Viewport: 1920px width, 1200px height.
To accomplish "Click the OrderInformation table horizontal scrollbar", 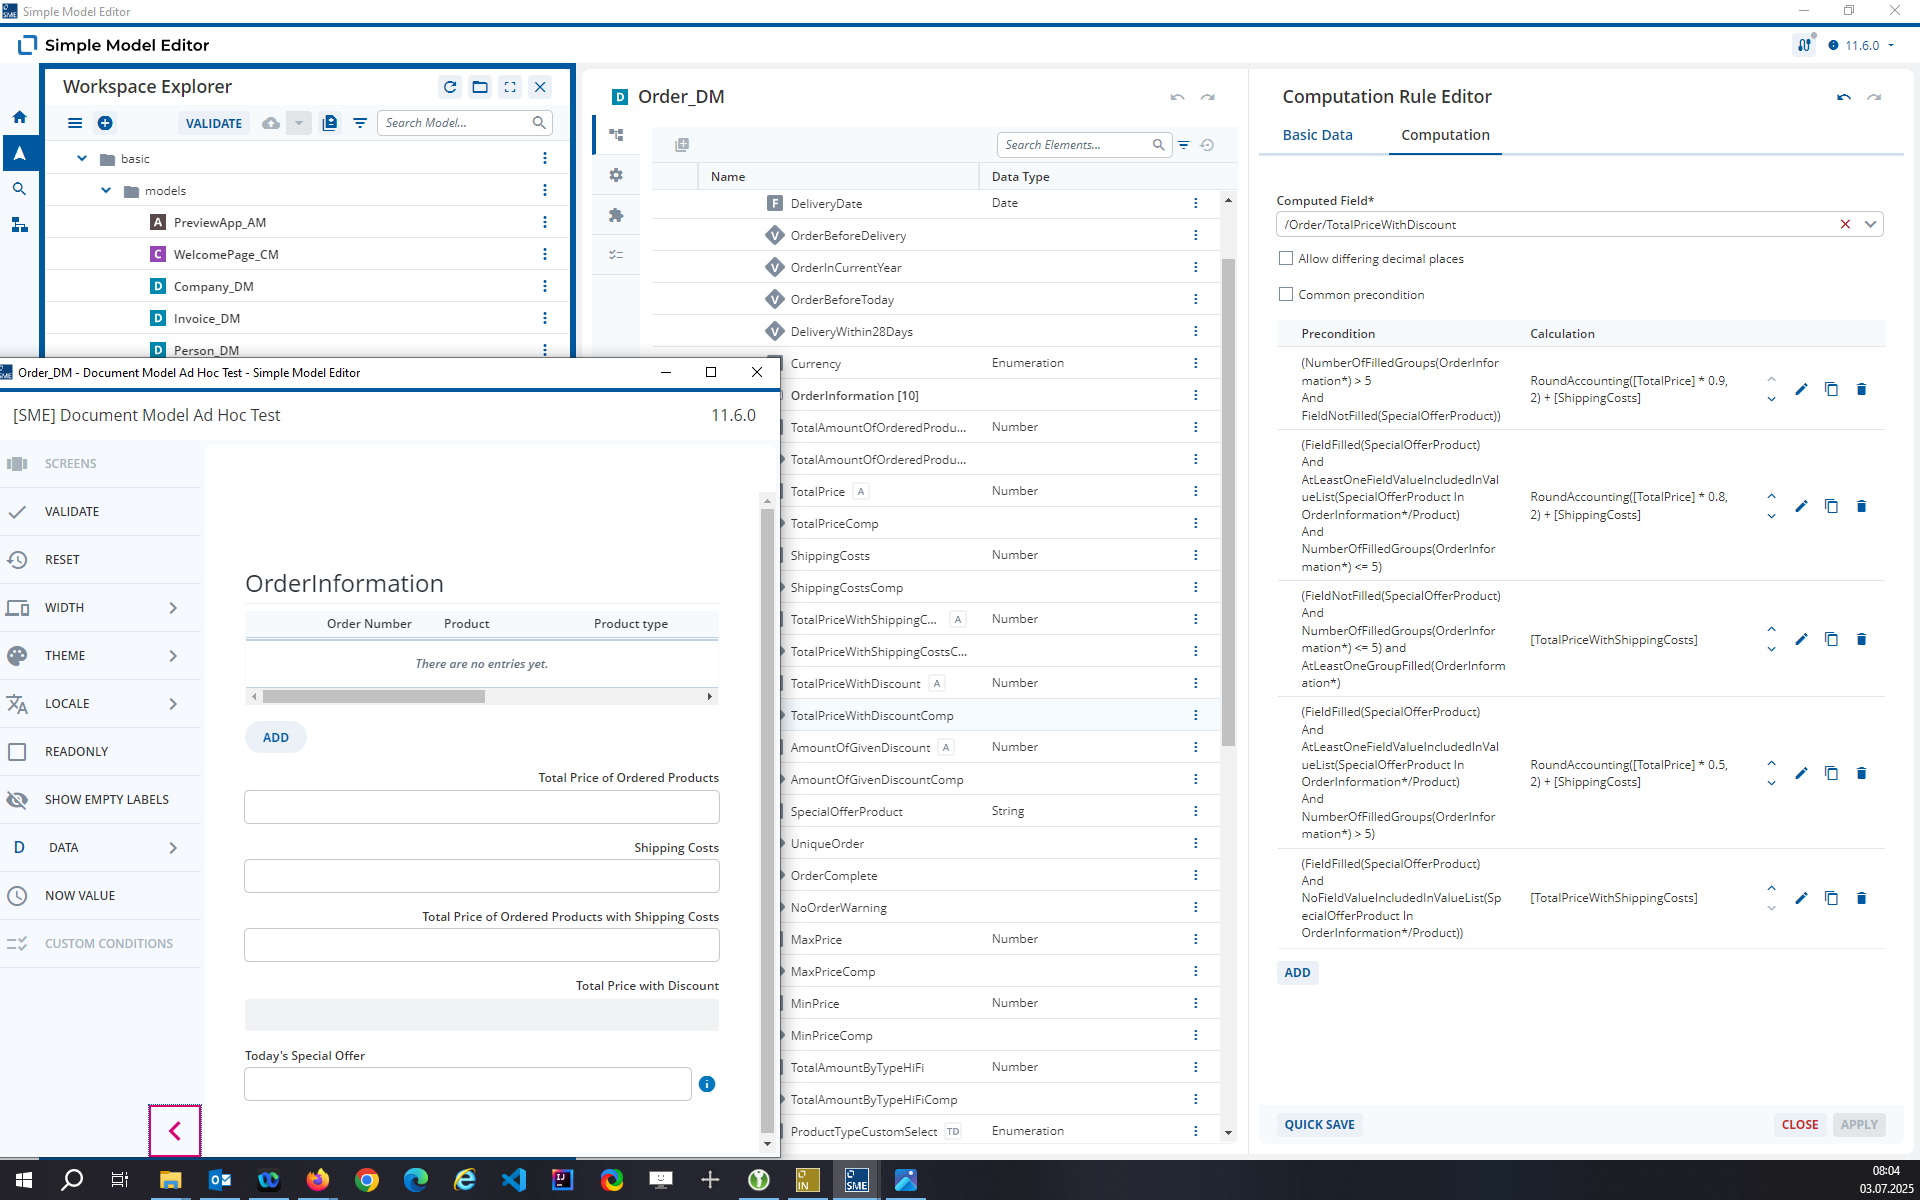I will (374, 696).
